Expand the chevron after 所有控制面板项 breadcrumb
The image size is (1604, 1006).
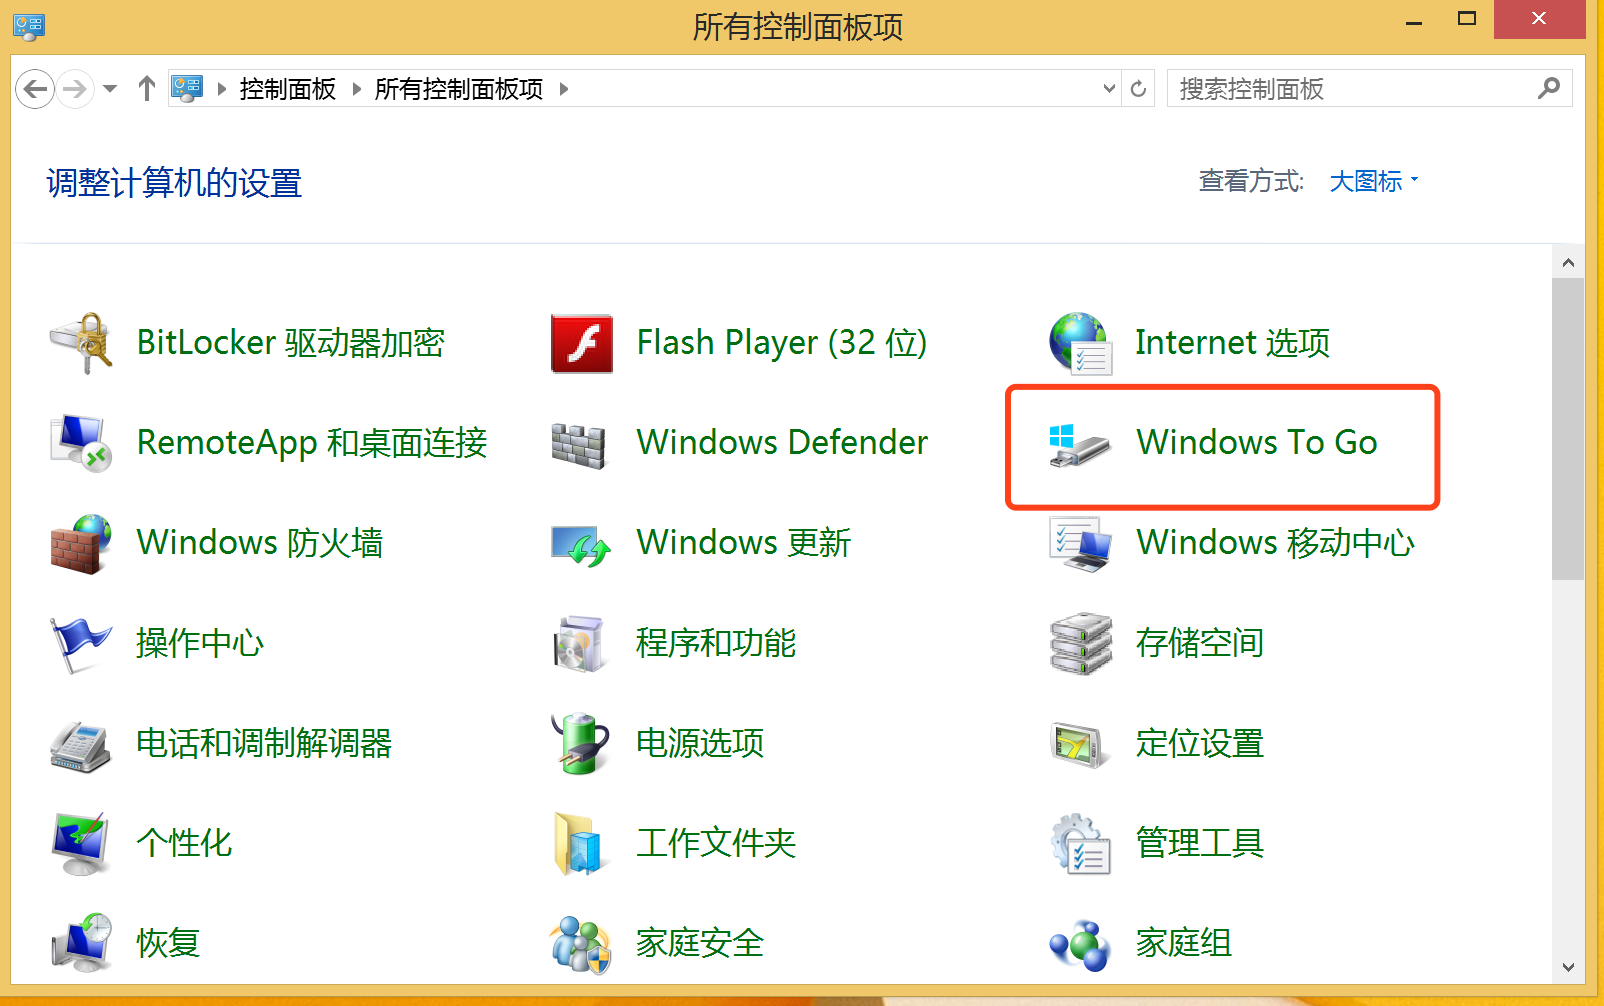tap(564, 89)
